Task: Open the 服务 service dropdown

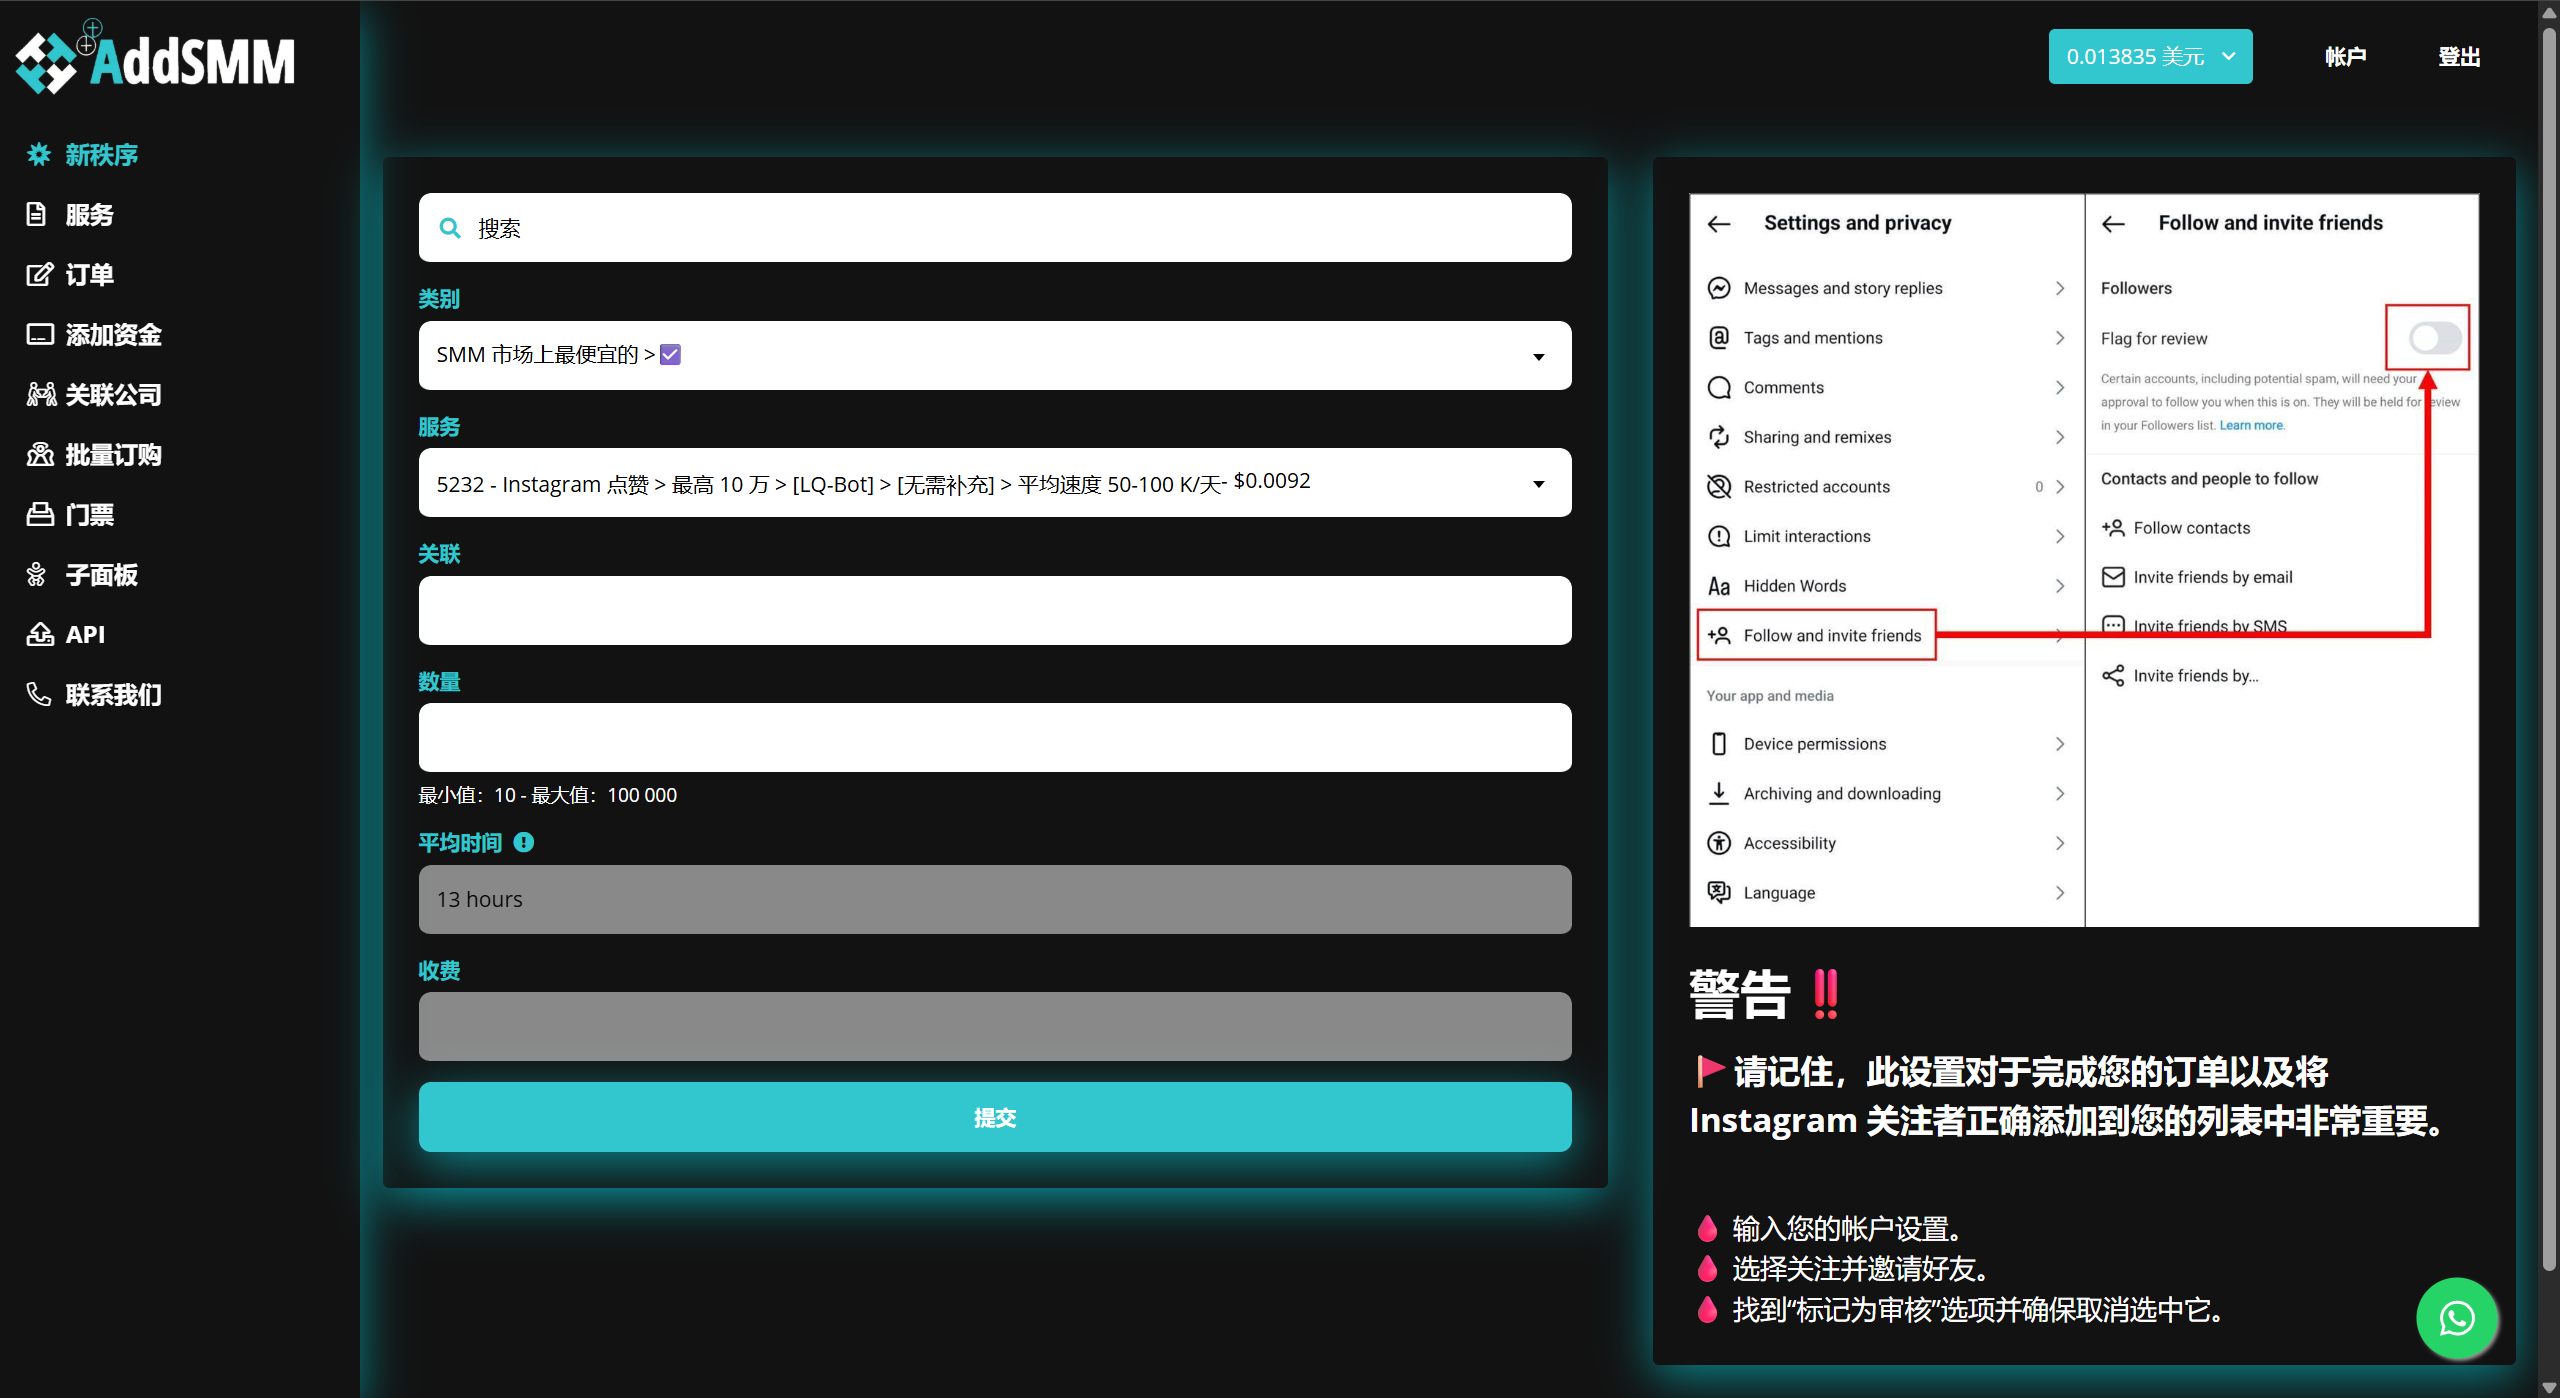Action: (x=995, y=483)
